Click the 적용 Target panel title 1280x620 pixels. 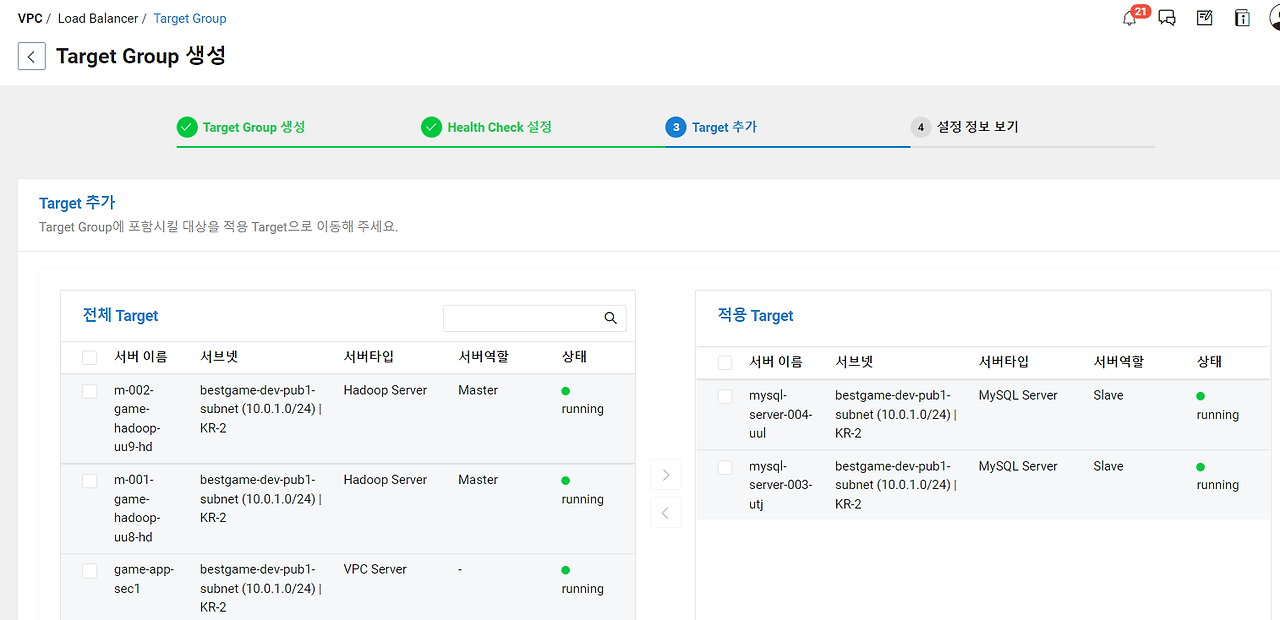click(756, 316)
